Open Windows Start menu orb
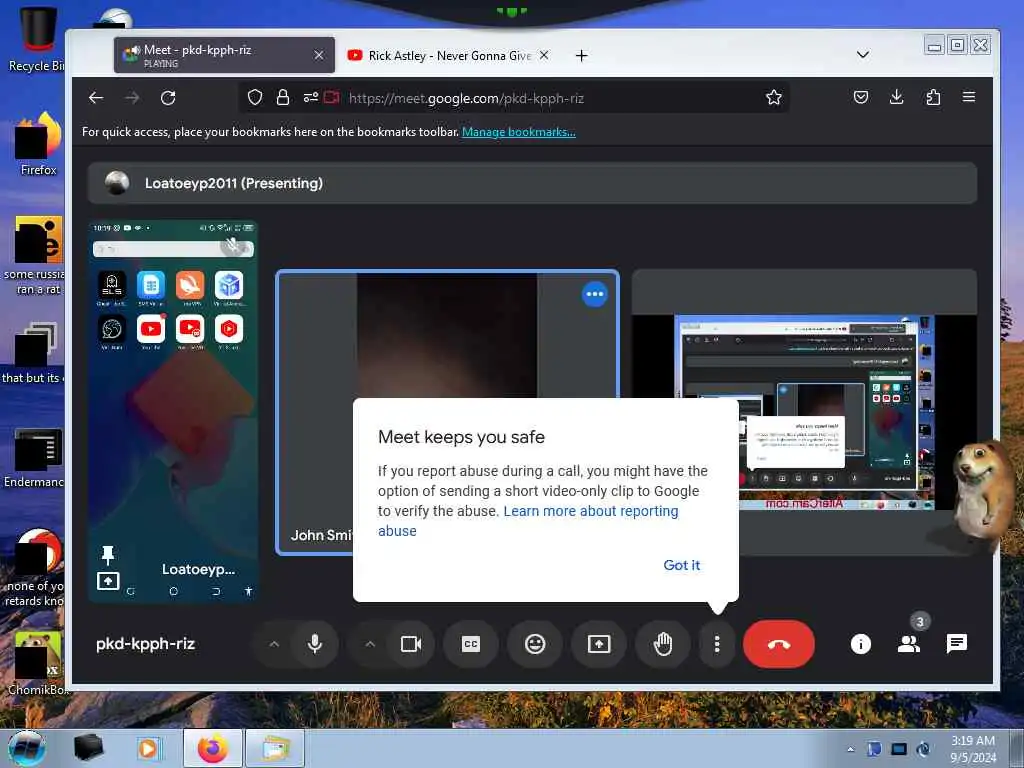Viewport: 1024px width, 768px height. click(27, 748)
